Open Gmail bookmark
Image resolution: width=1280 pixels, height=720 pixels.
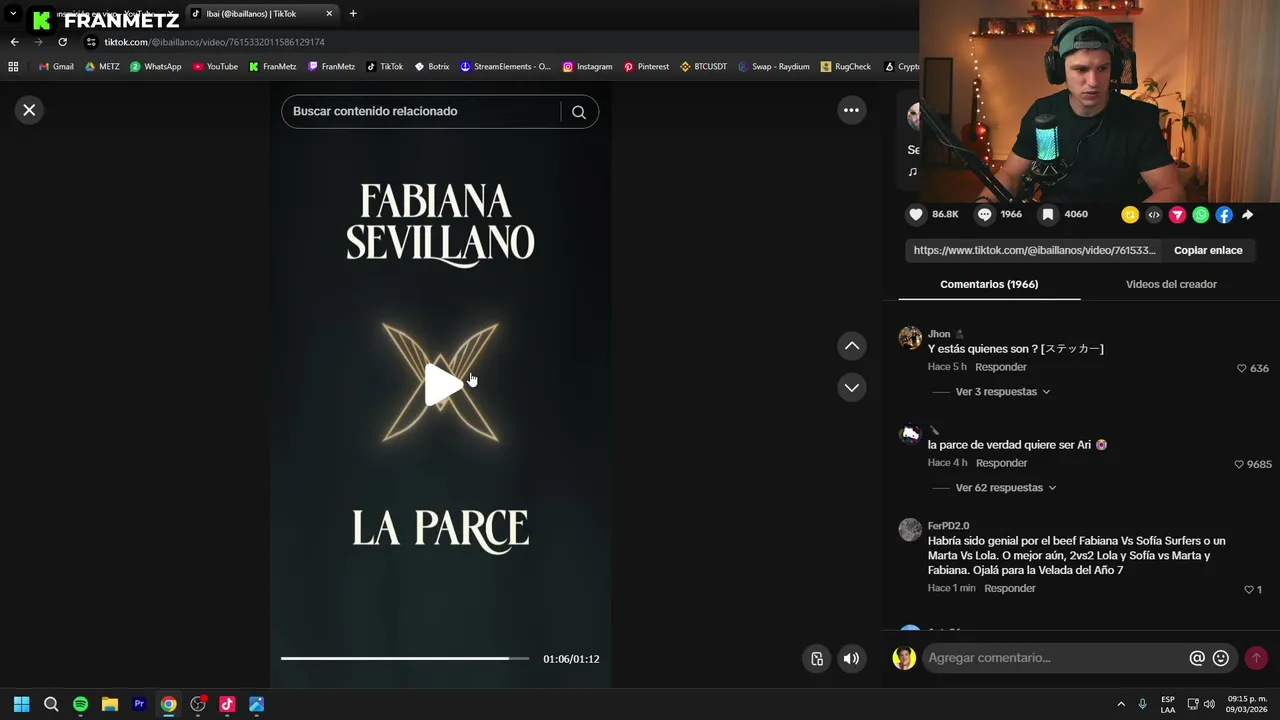click(56, 67)
